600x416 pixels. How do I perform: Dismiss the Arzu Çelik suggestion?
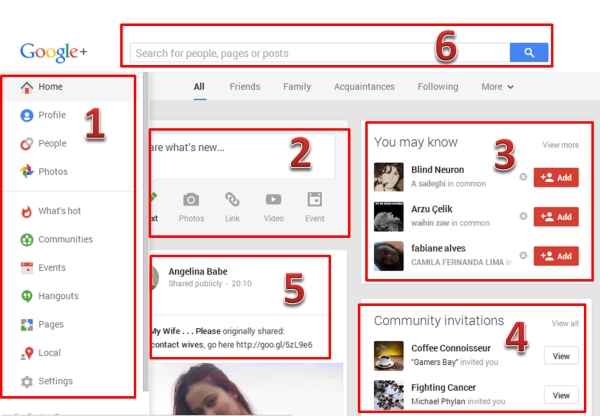click(x=523, y=216)
